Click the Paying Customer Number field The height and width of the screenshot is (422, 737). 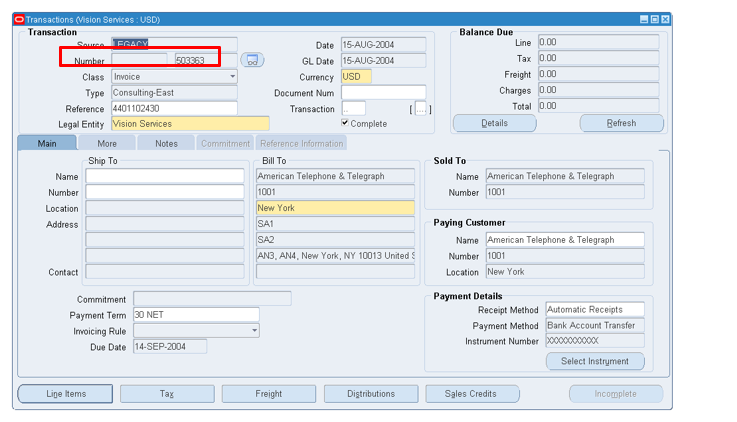click(565, 256)
